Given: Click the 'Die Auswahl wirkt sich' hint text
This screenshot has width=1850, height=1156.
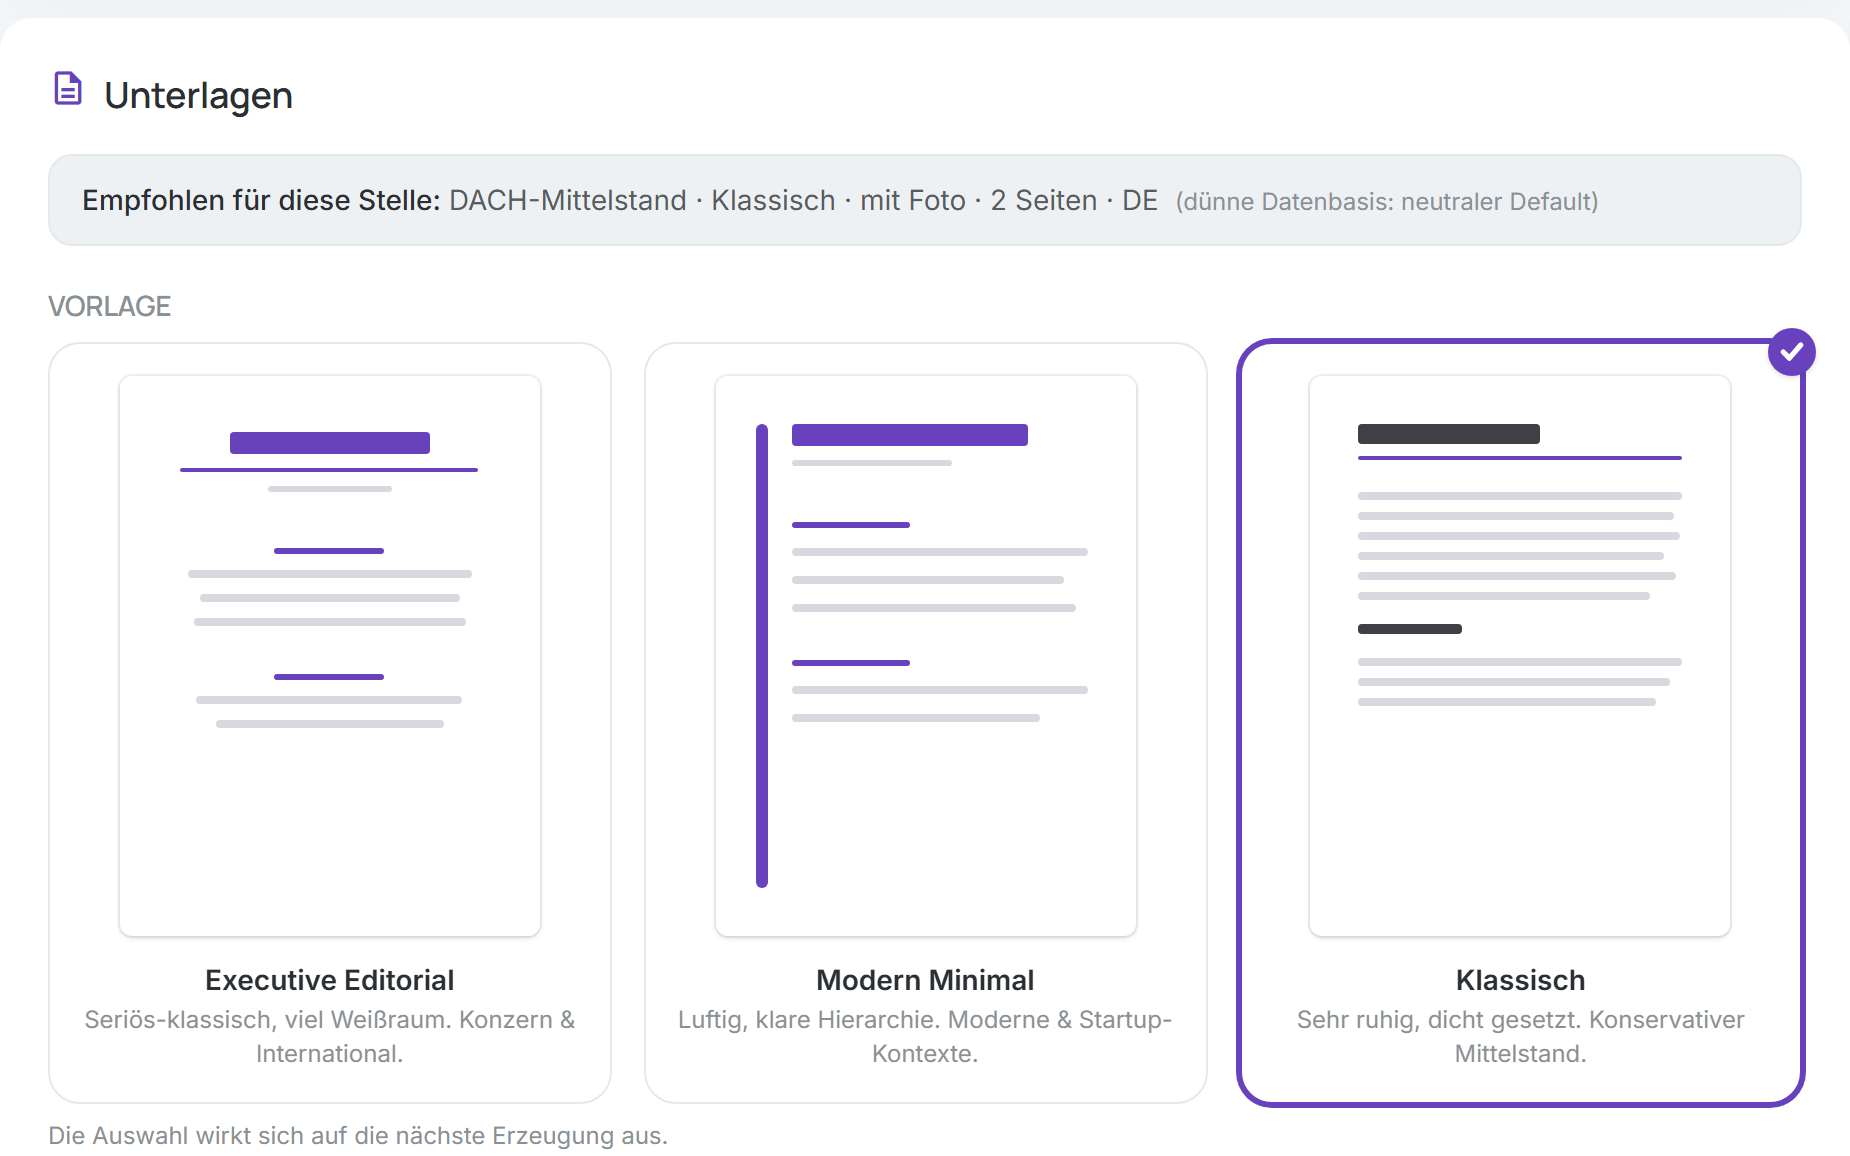Looking at the screenshot, I should point(358,1136).
